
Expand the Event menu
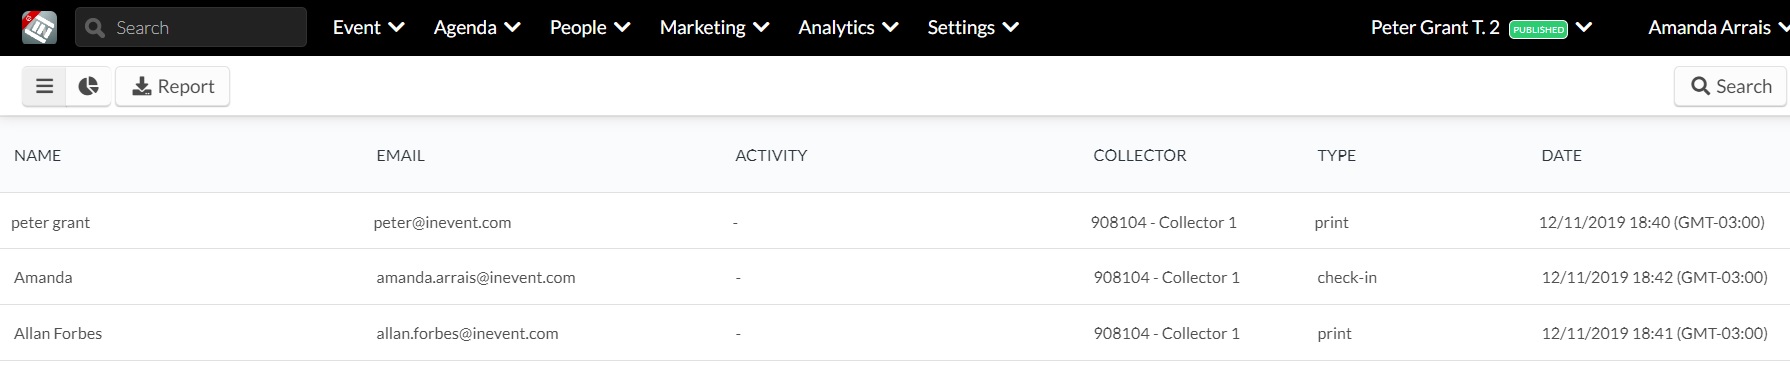(x=368, y=27)
